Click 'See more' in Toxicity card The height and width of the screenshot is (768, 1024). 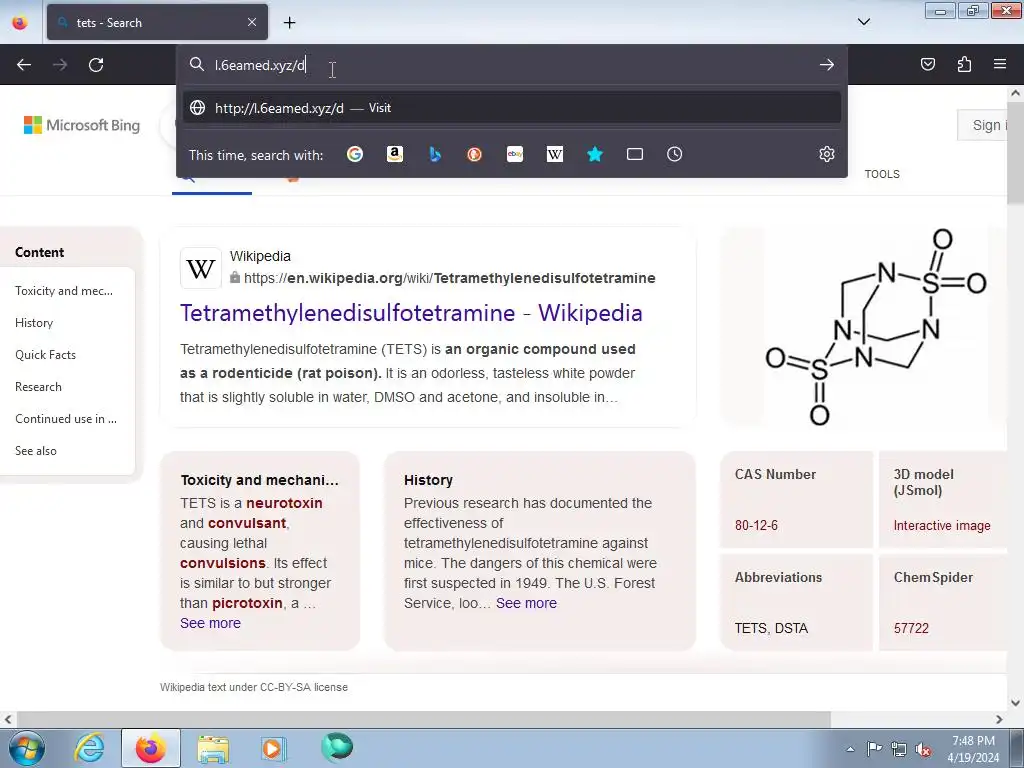click(x=210, y=623)
